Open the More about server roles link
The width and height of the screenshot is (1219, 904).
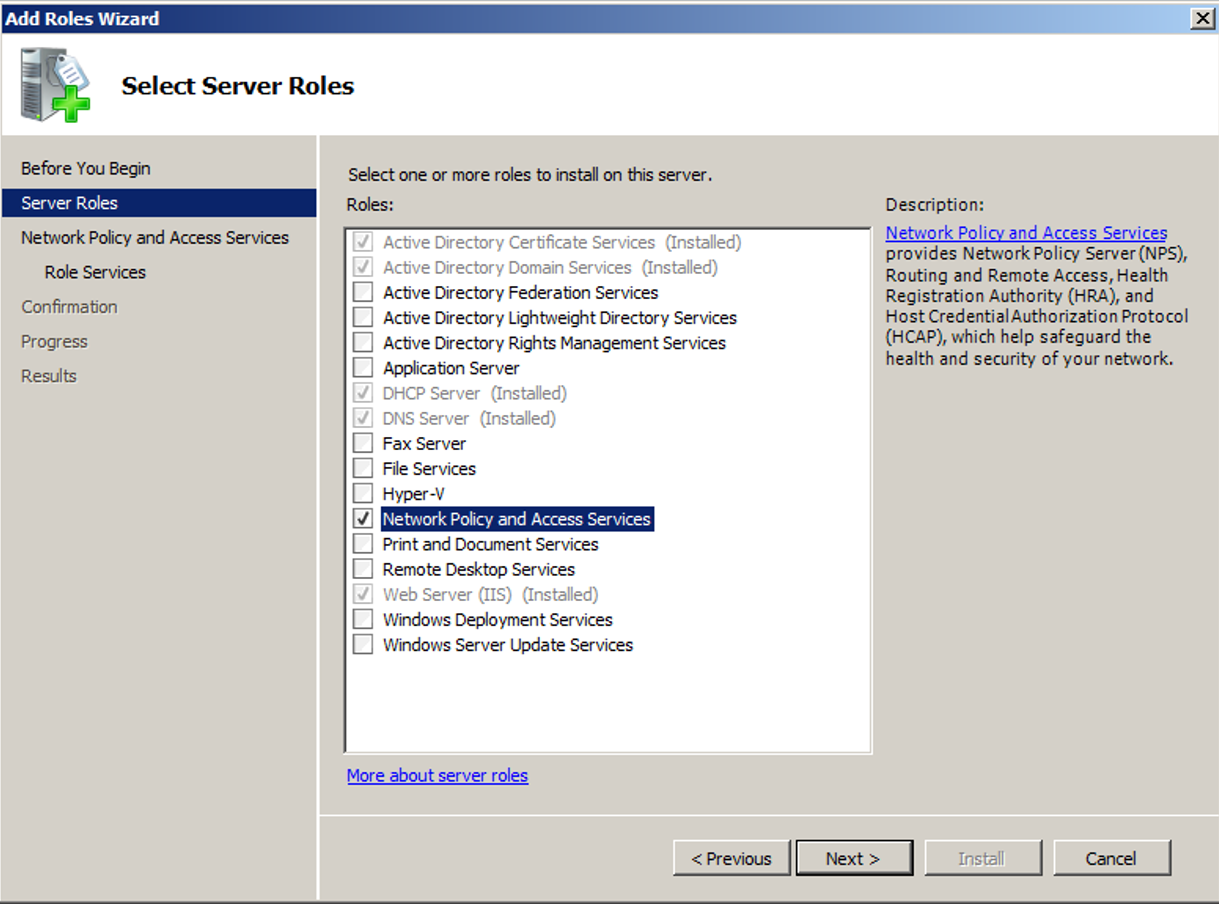[437, 776]
